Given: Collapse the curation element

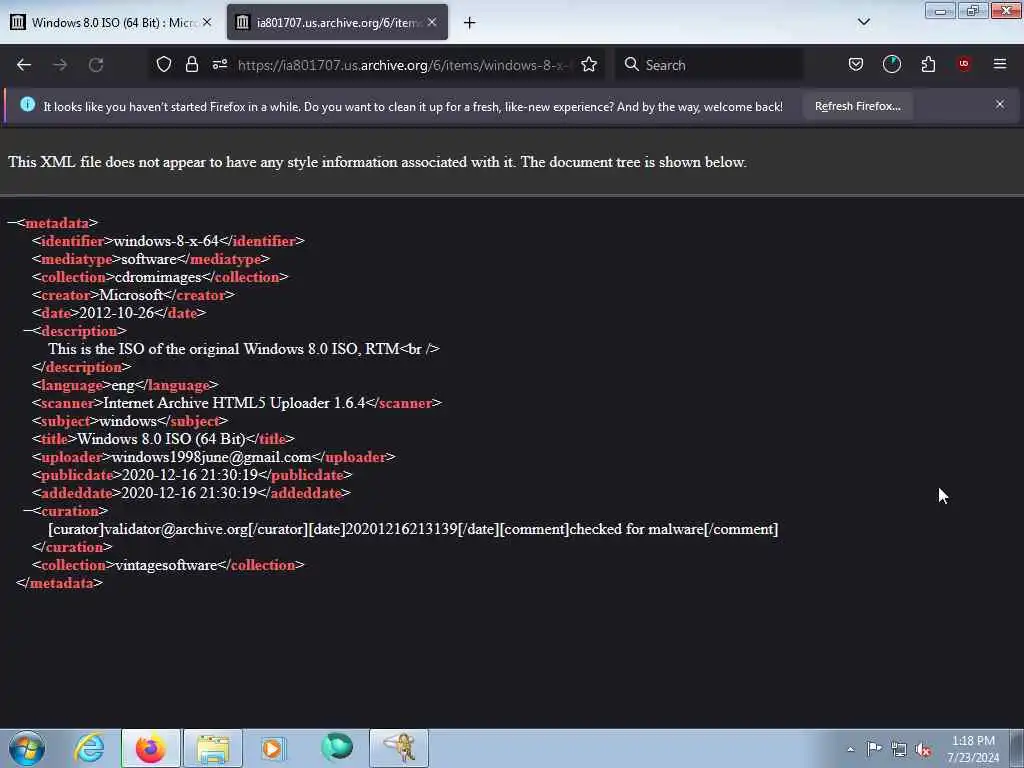Looking at the screenshot, I should tap(28, 511).
